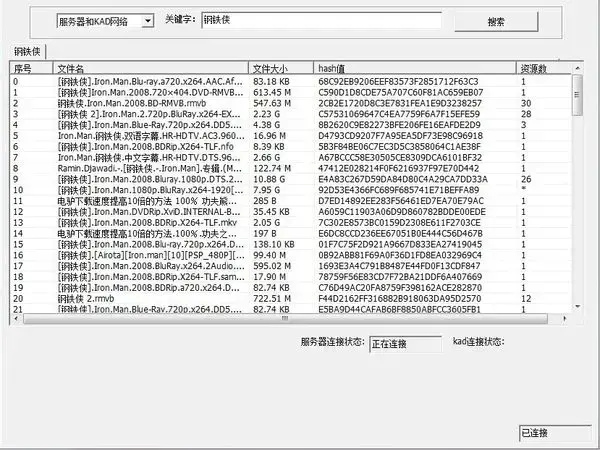This screenshot has height=450, width=600.
Task: Click the horizontal scroll right arrow
Action: coord(565,318)
